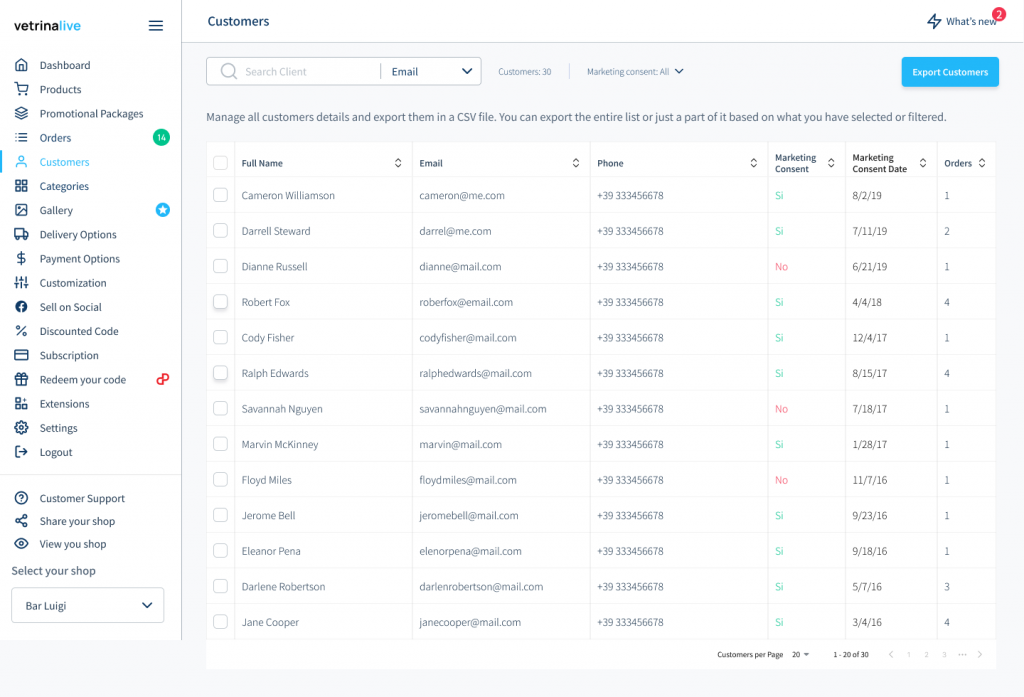Click the Extensions icon in sidebar
Viewport: 1024px width, 697px height.
click(22, 403)
